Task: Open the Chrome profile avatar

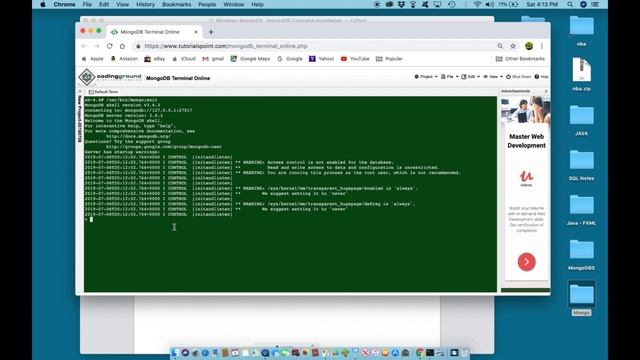Action: tap(529, 46)
